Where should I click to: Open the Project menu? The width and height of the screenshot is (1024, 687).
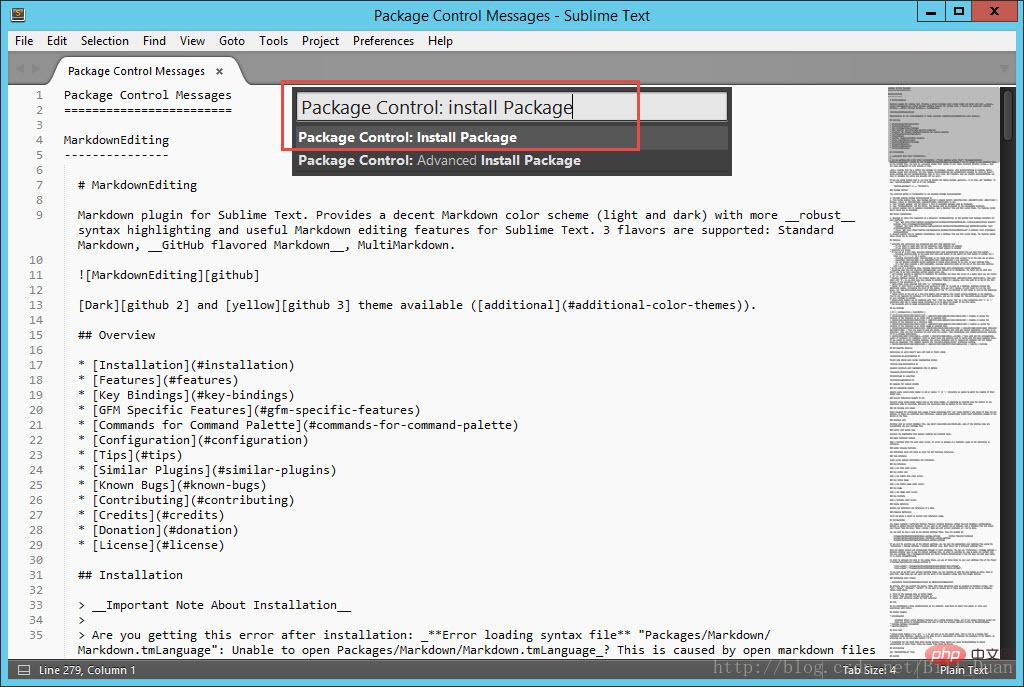tap(320, 40)
